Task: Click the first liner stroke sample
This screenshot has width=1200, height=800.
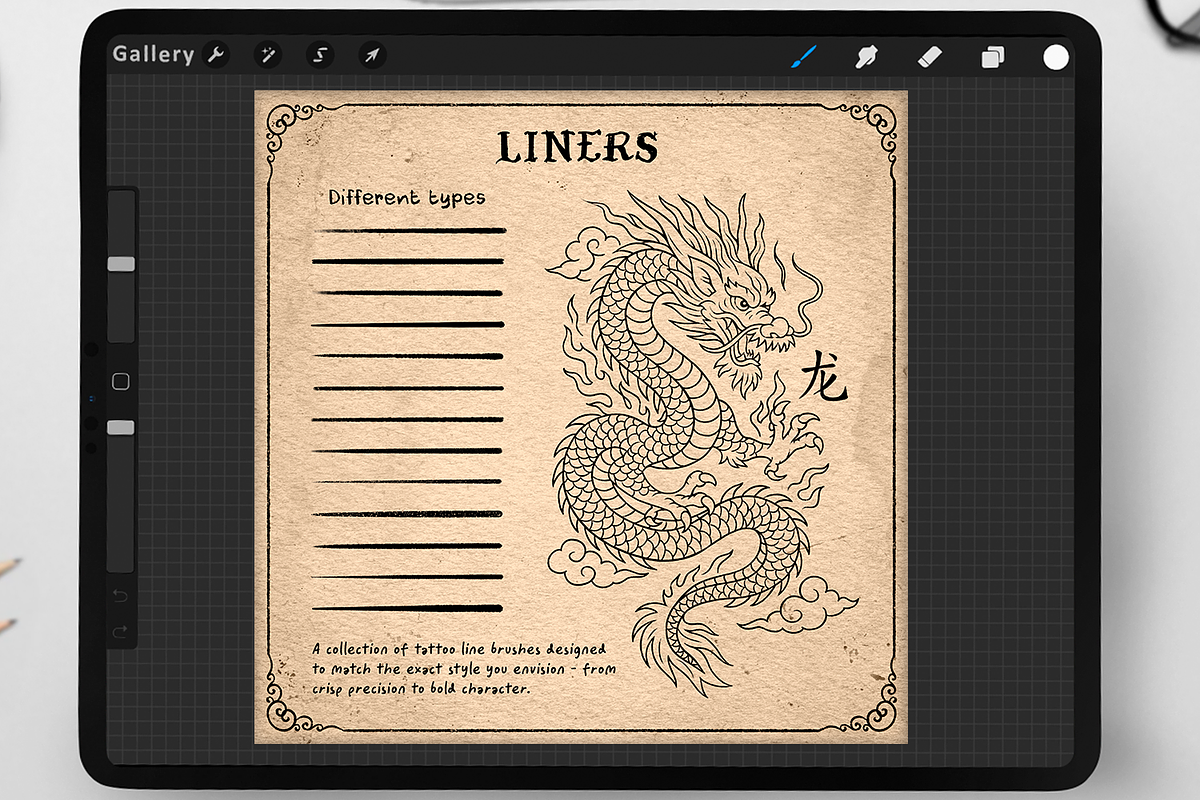Action: pos(411,230)
